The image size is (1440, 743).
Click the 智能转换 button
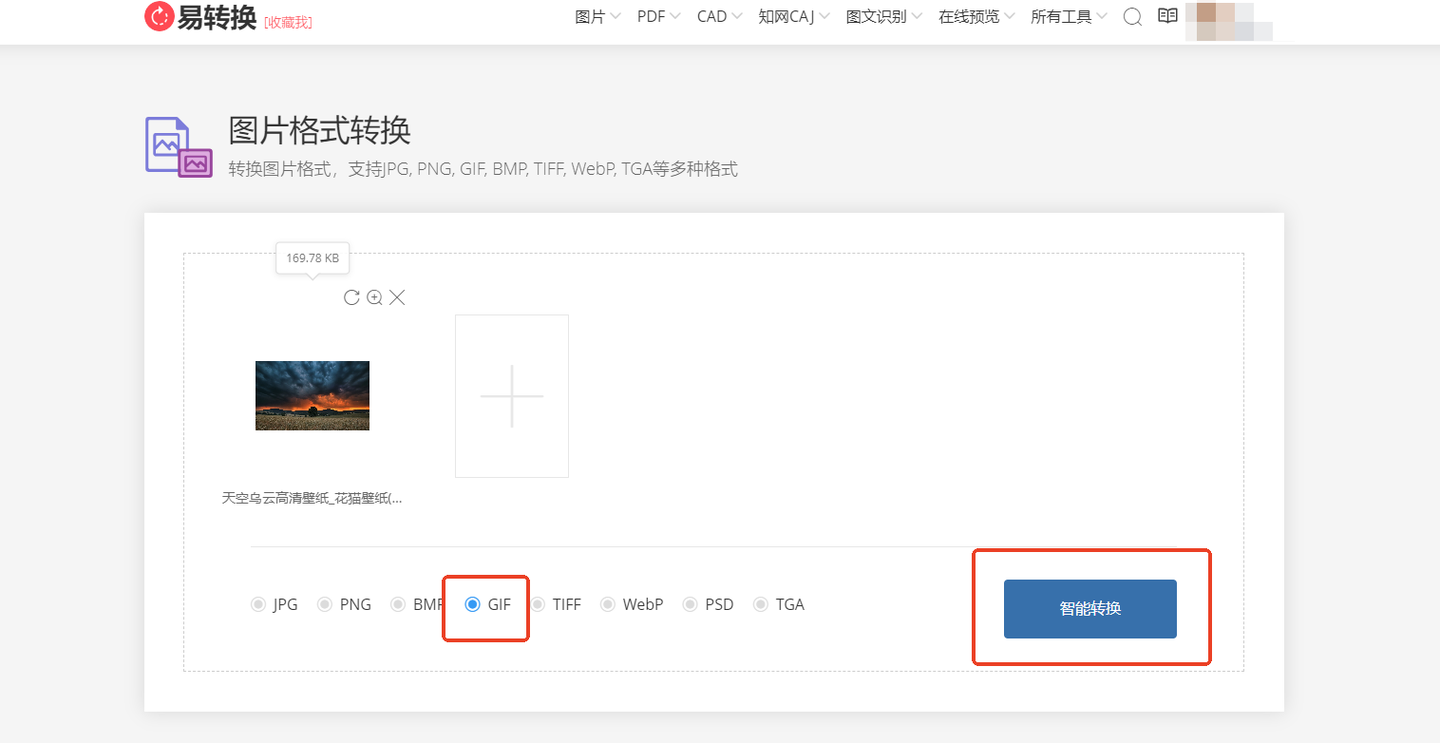click(1090, 609)
